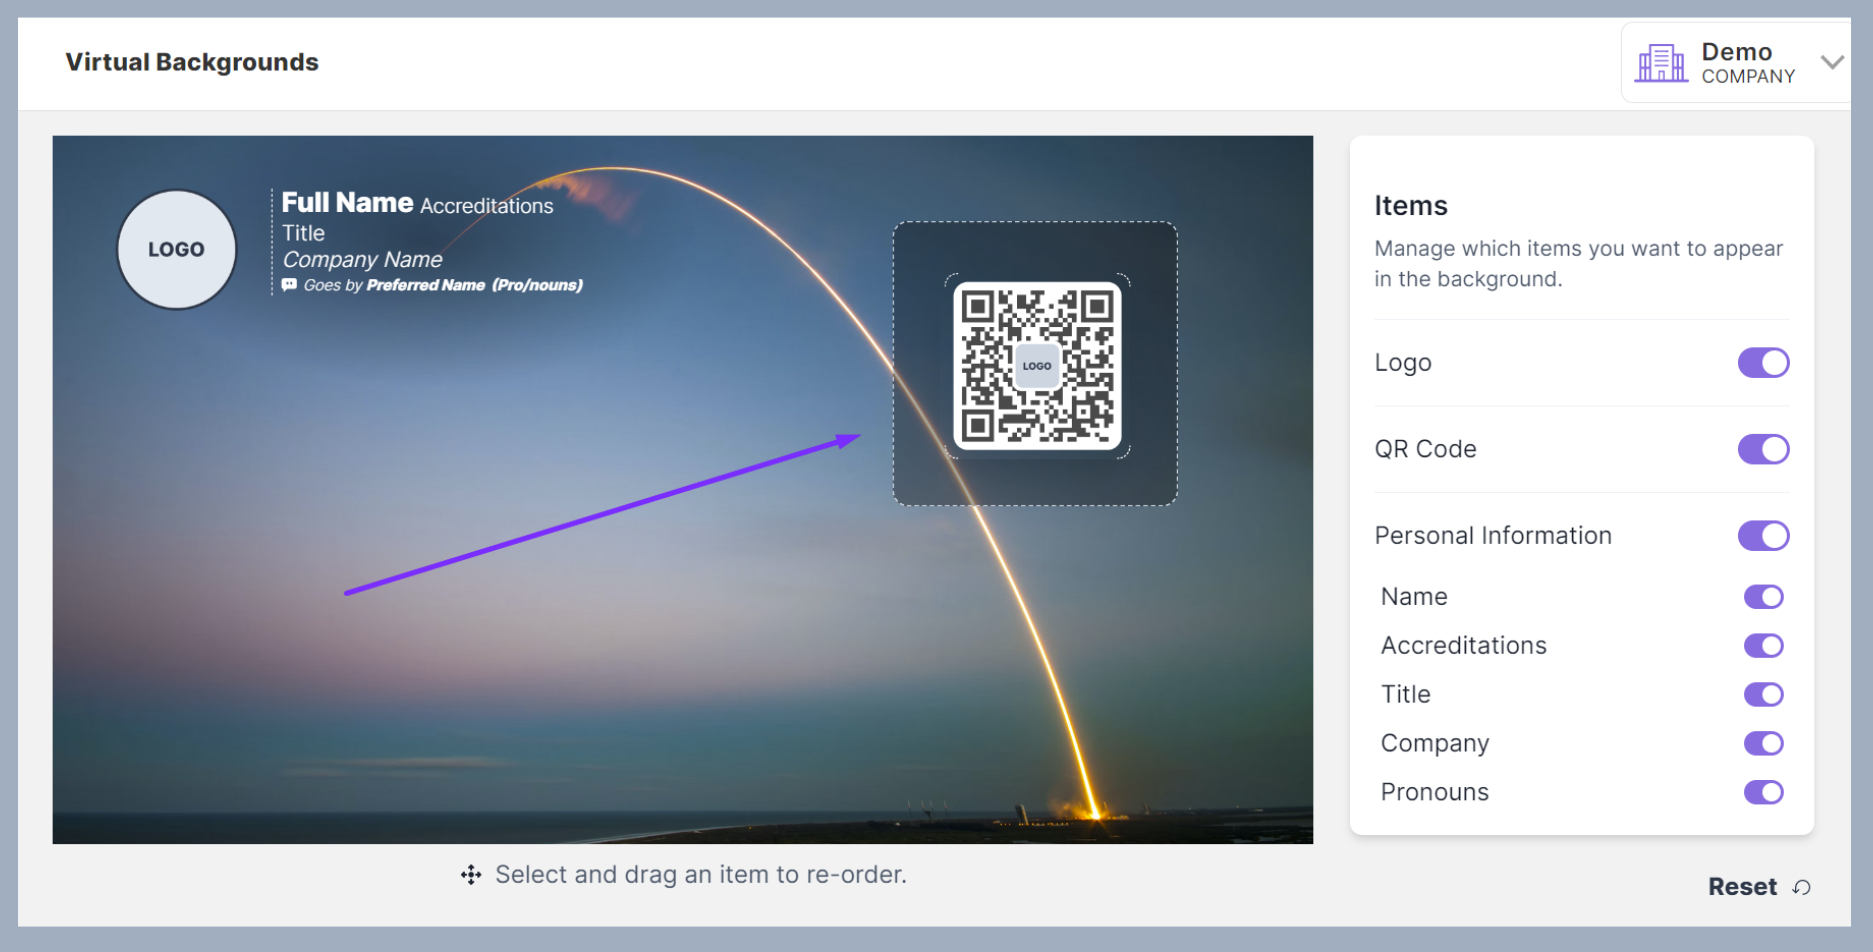Click the Company Name text in preview

(362, 260)
